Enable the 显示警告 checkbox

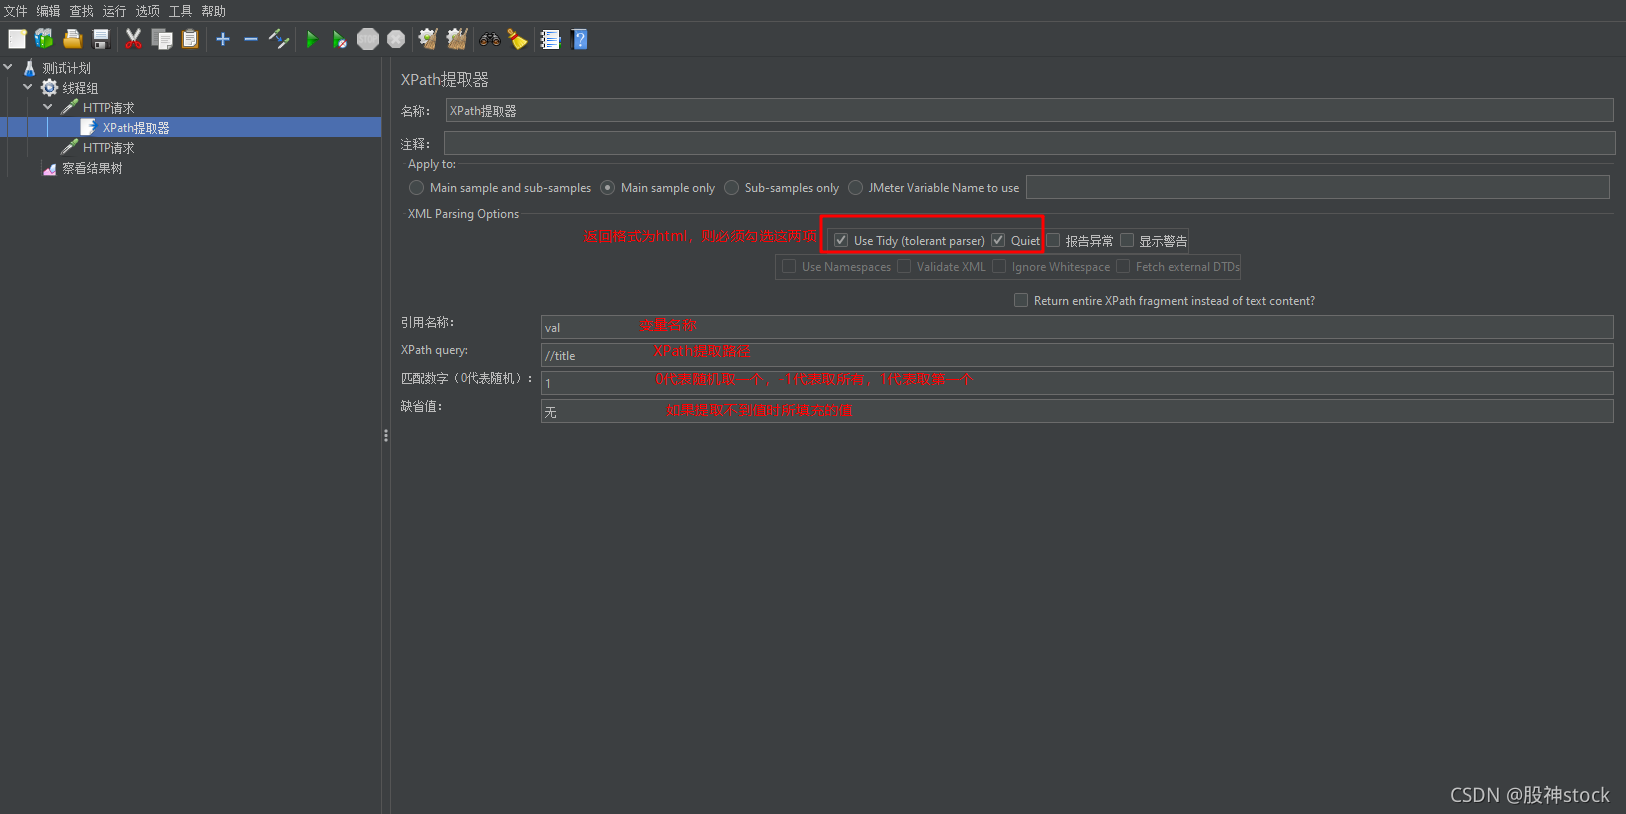coord(1127,240)
